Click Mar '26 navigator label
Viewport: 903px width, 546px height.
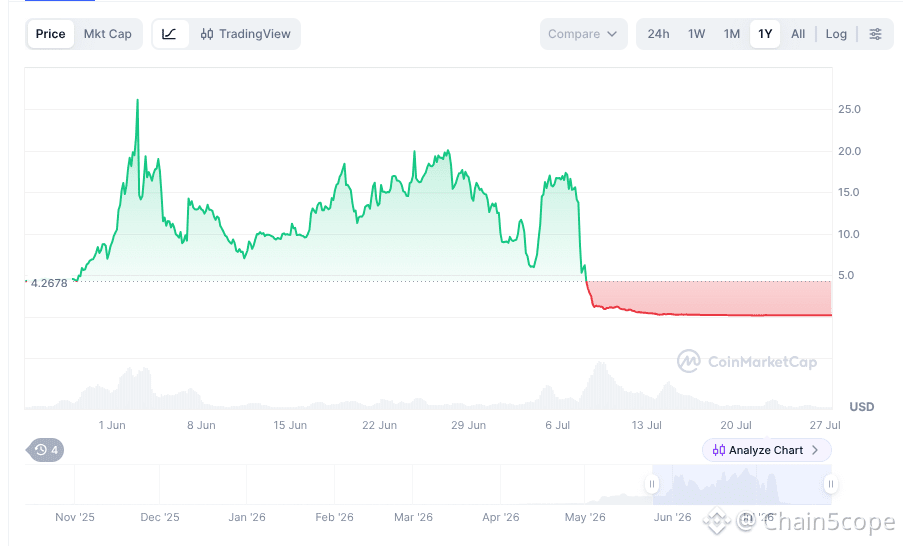pos(413,517)
